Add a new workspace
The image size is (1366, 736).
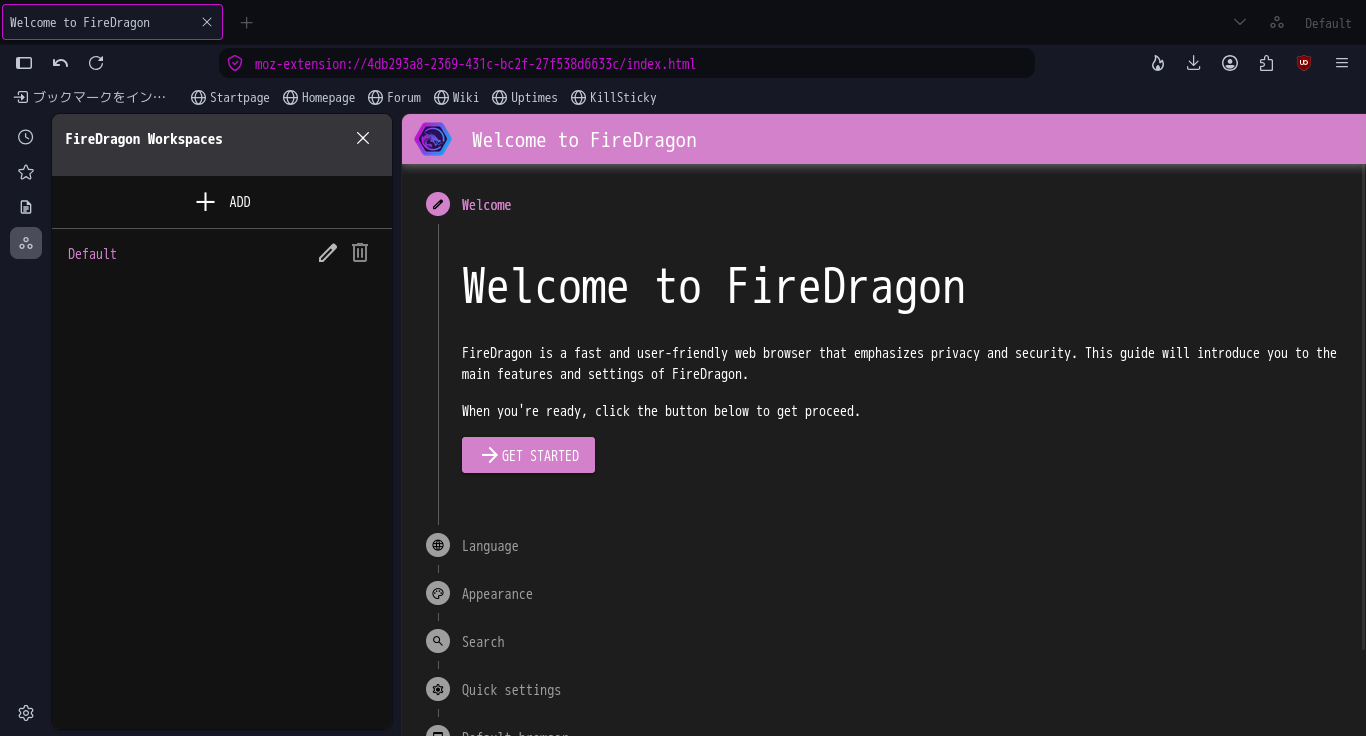[x=222, y=202]
